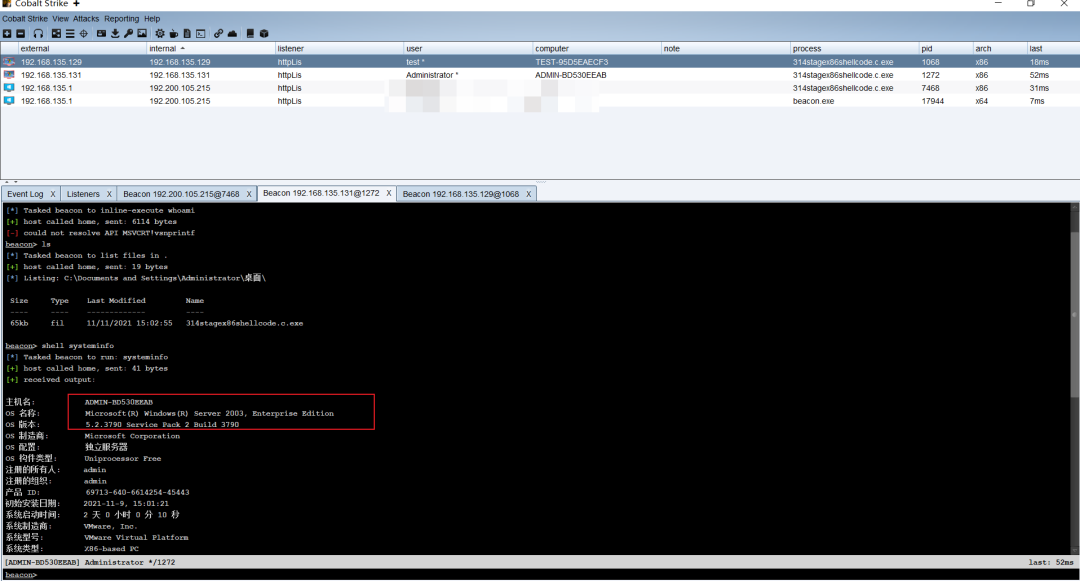
Task: Close the Beacon 192.168.135.131@1272 tab
Action: [x=388, y=193]
